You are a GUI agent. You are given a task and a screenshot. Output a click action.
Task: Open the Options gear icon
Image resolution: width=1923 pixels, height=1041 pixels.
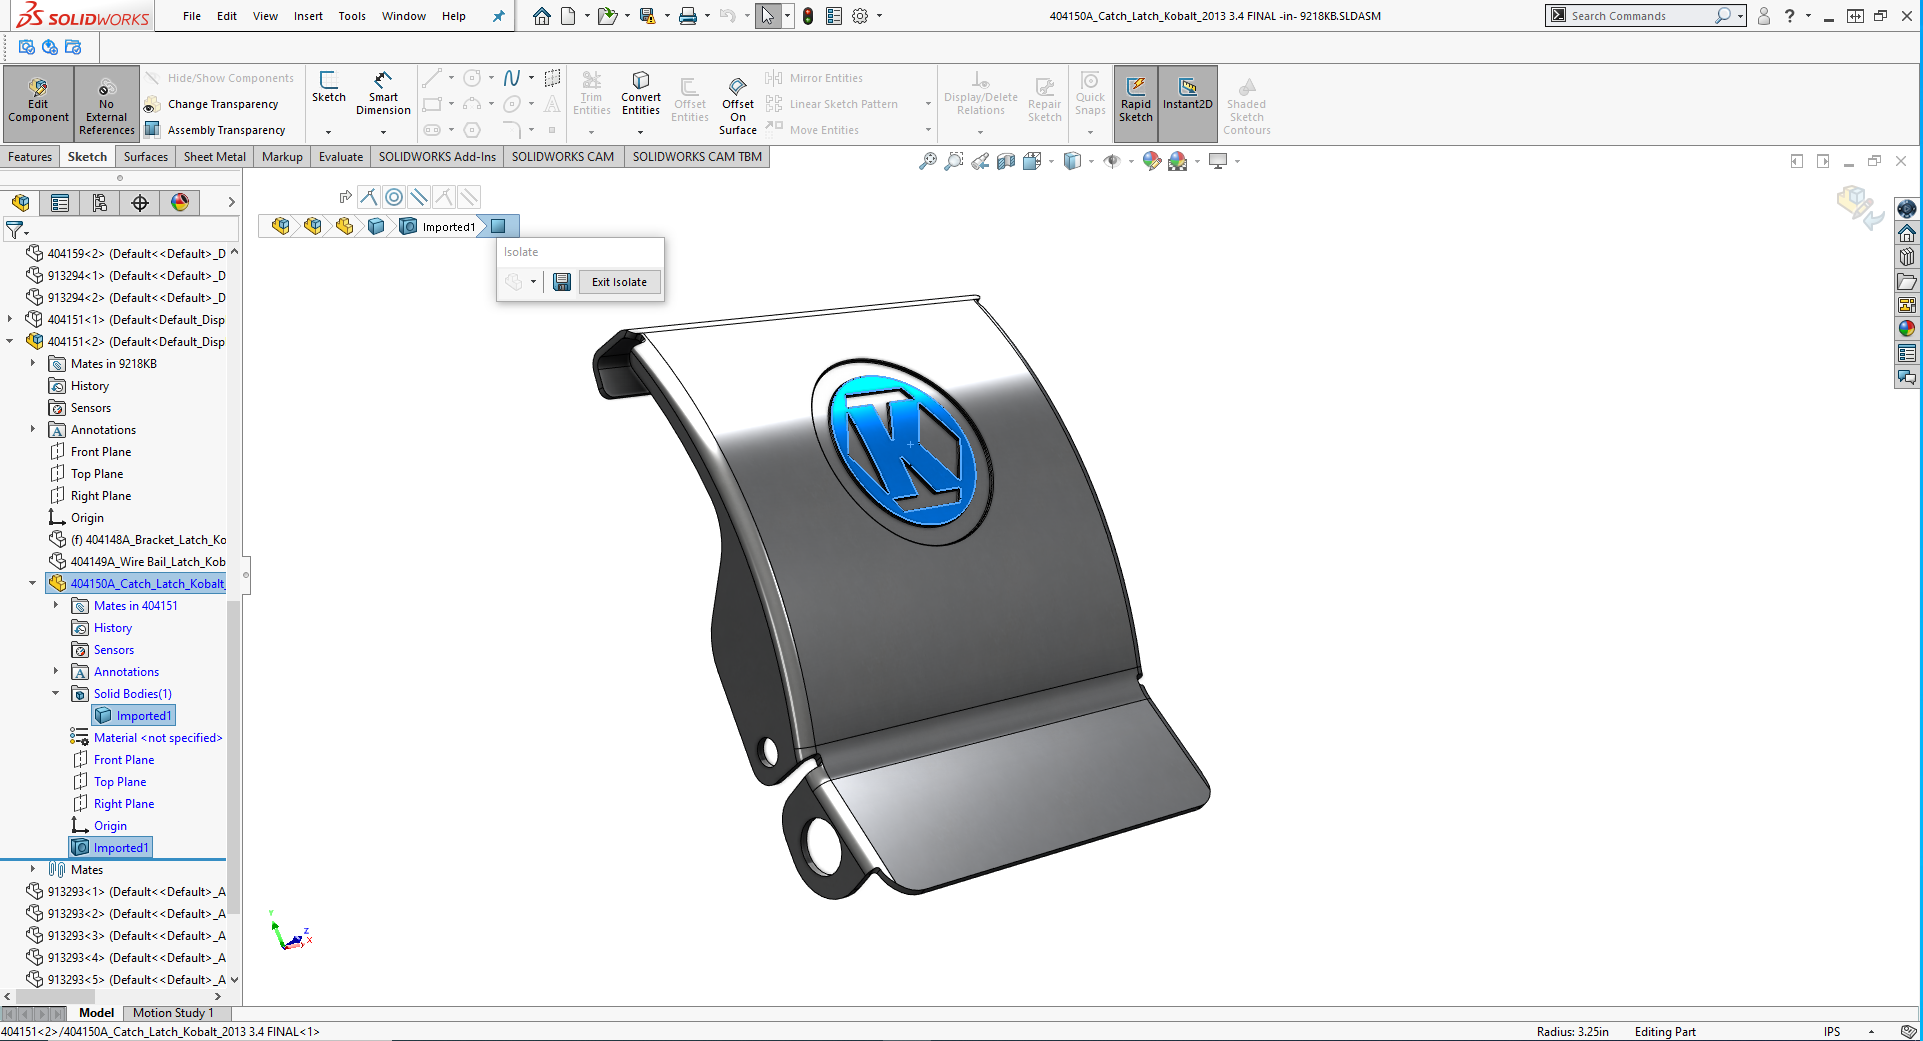click(860, 16)
